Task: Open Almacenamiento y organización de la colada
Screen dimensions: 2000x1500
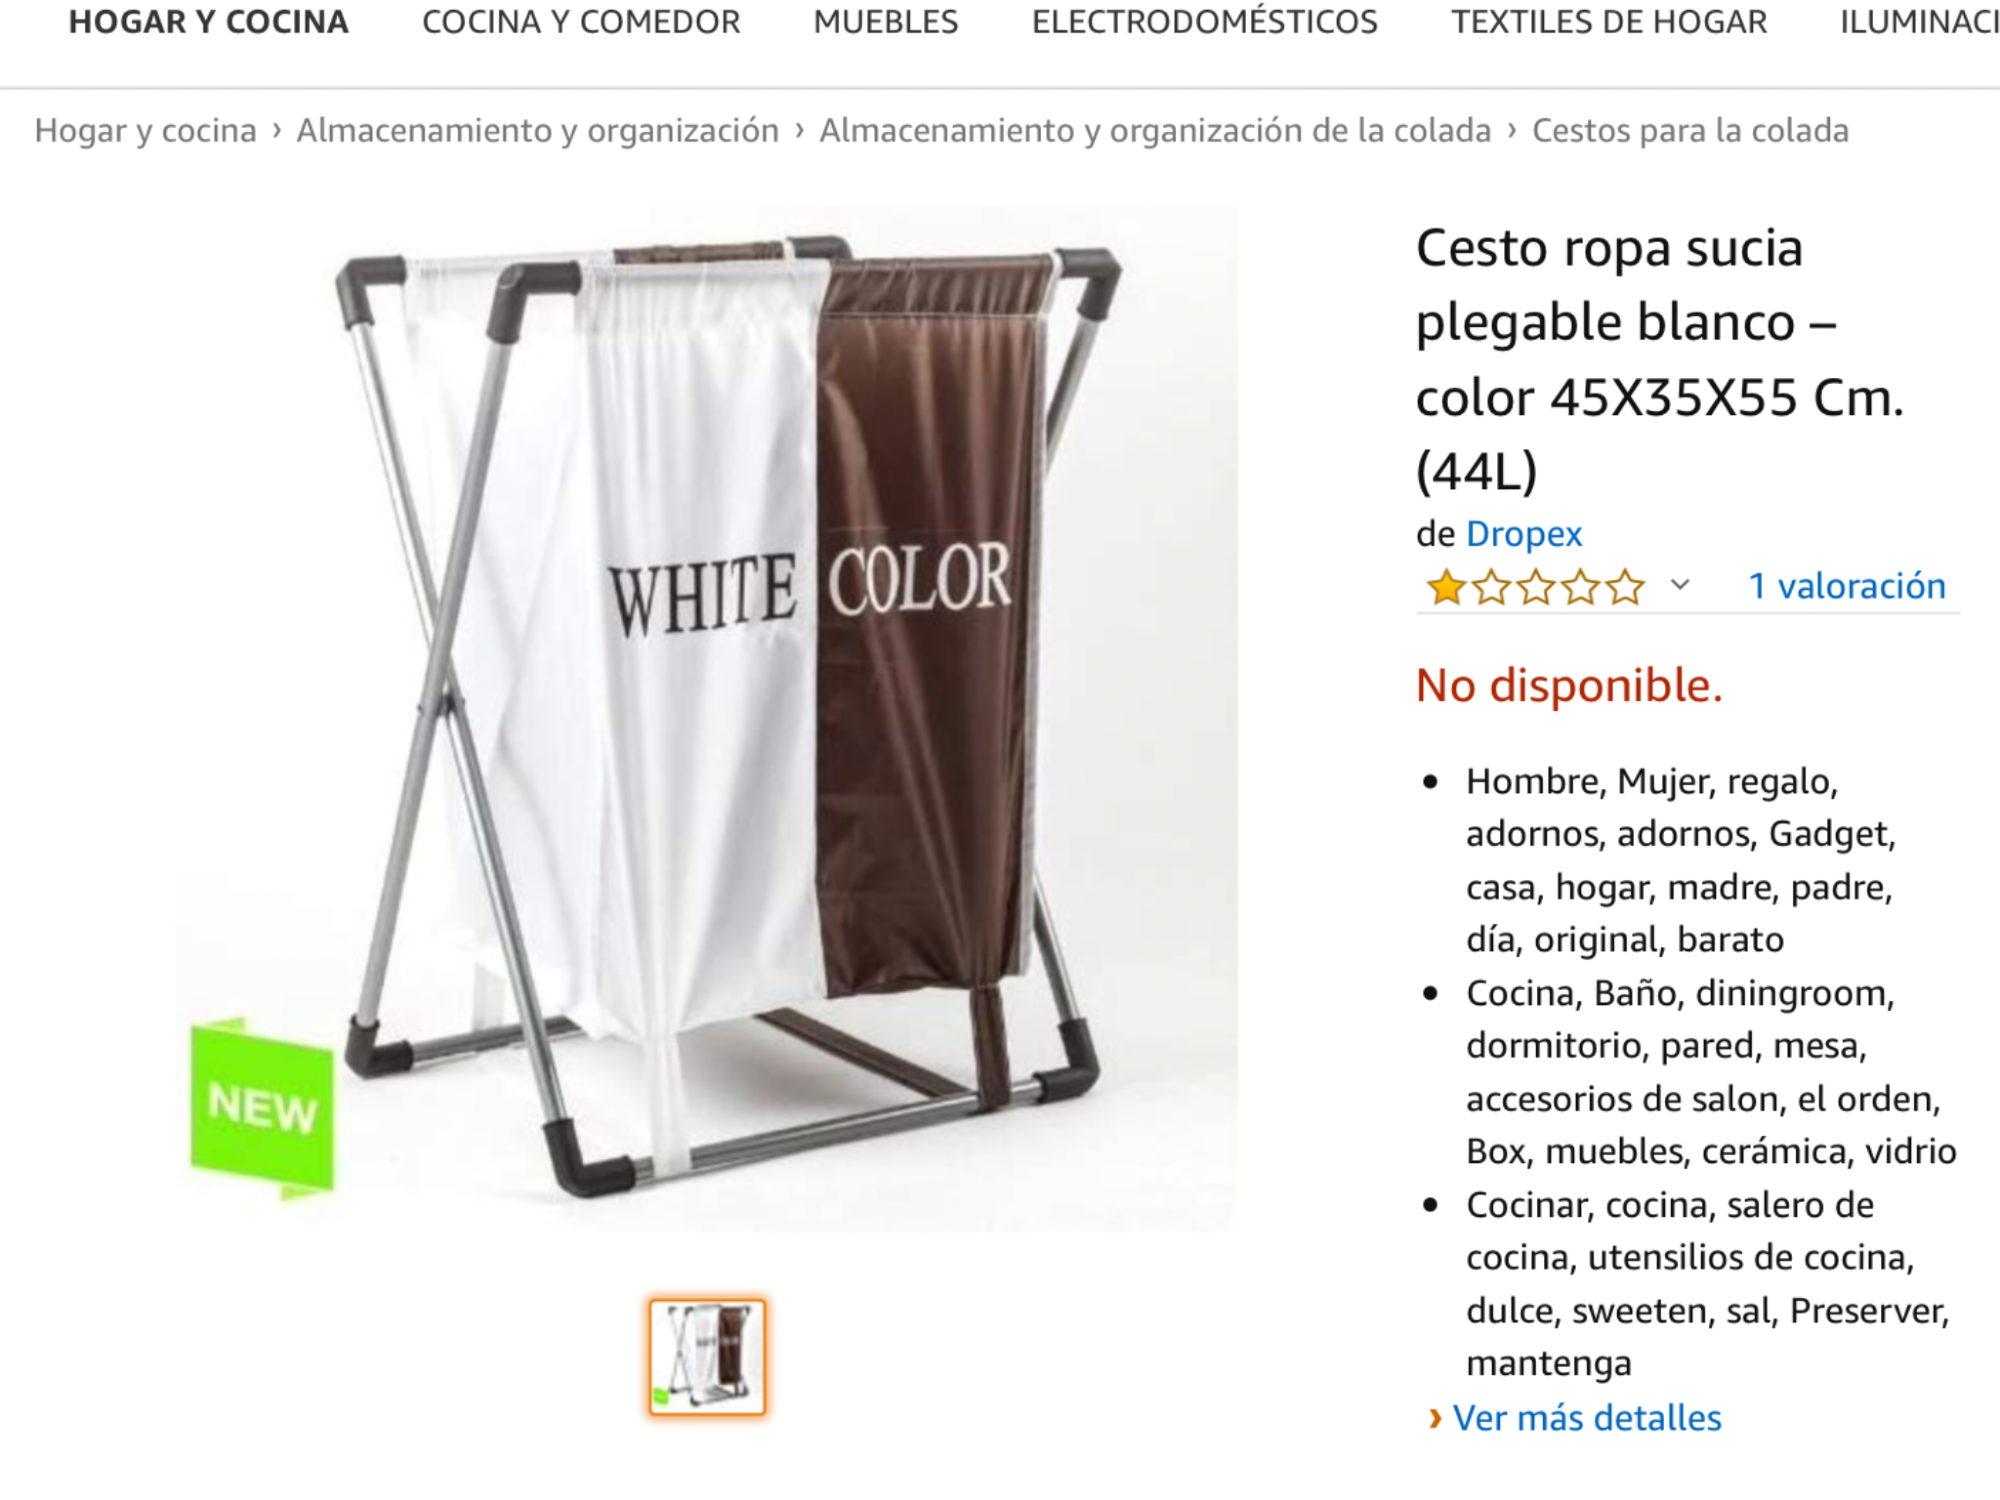Action: coord(1155,131)
